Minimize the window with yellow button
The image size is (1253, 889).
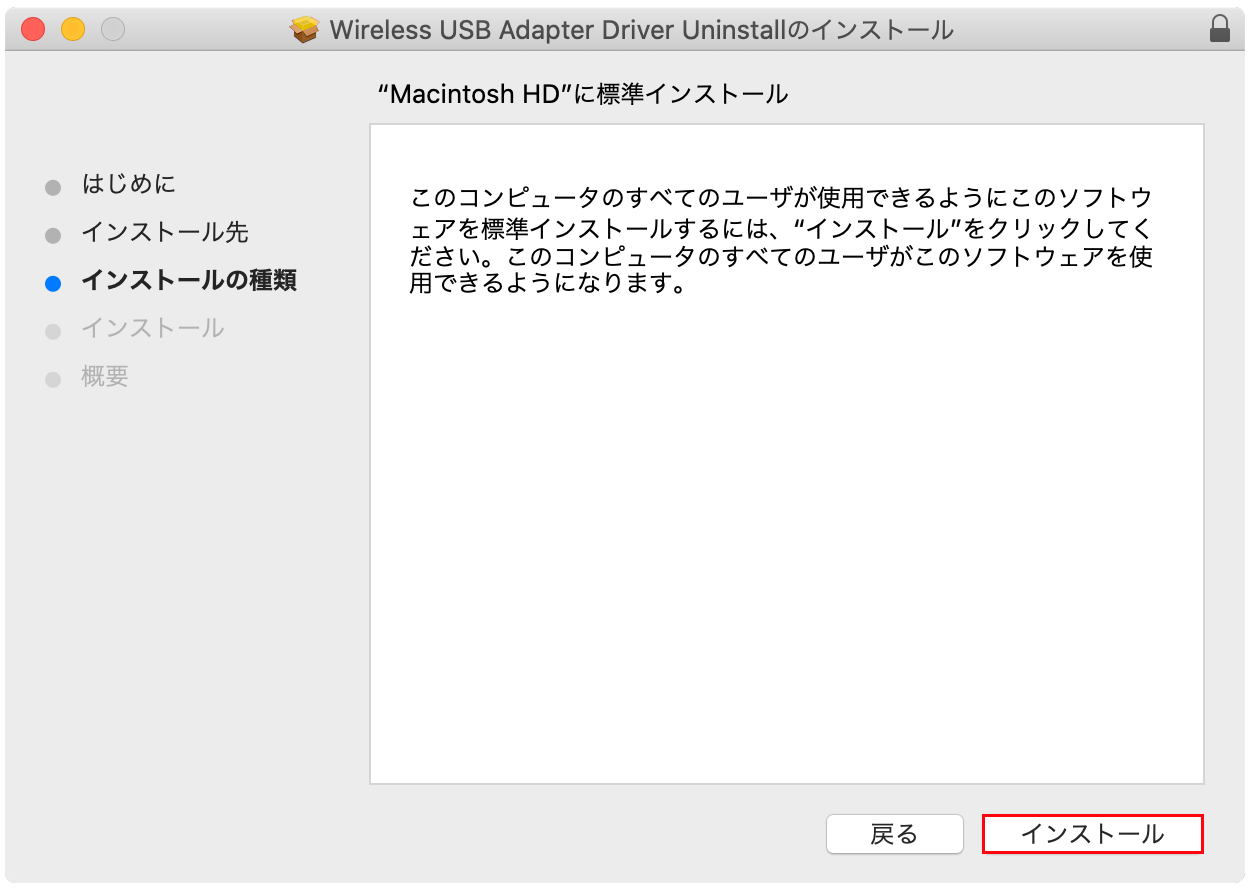(73, 29)
